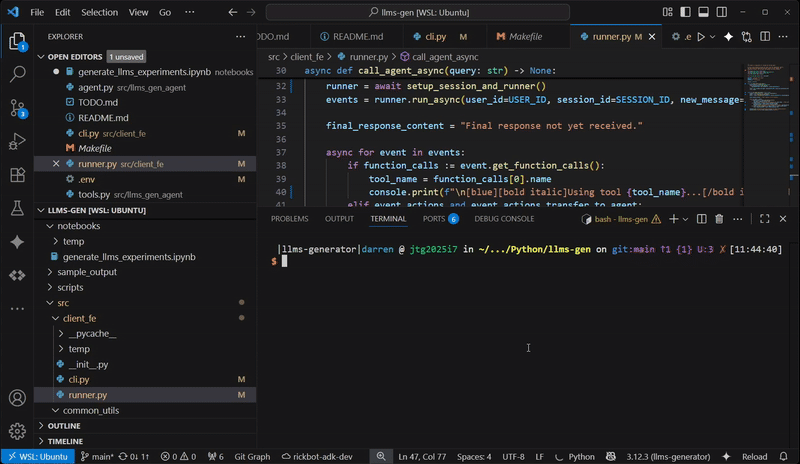Split the editor to the right
Image resolution: width=800 pixels, height=464 pixels.
tap(766, 36)
